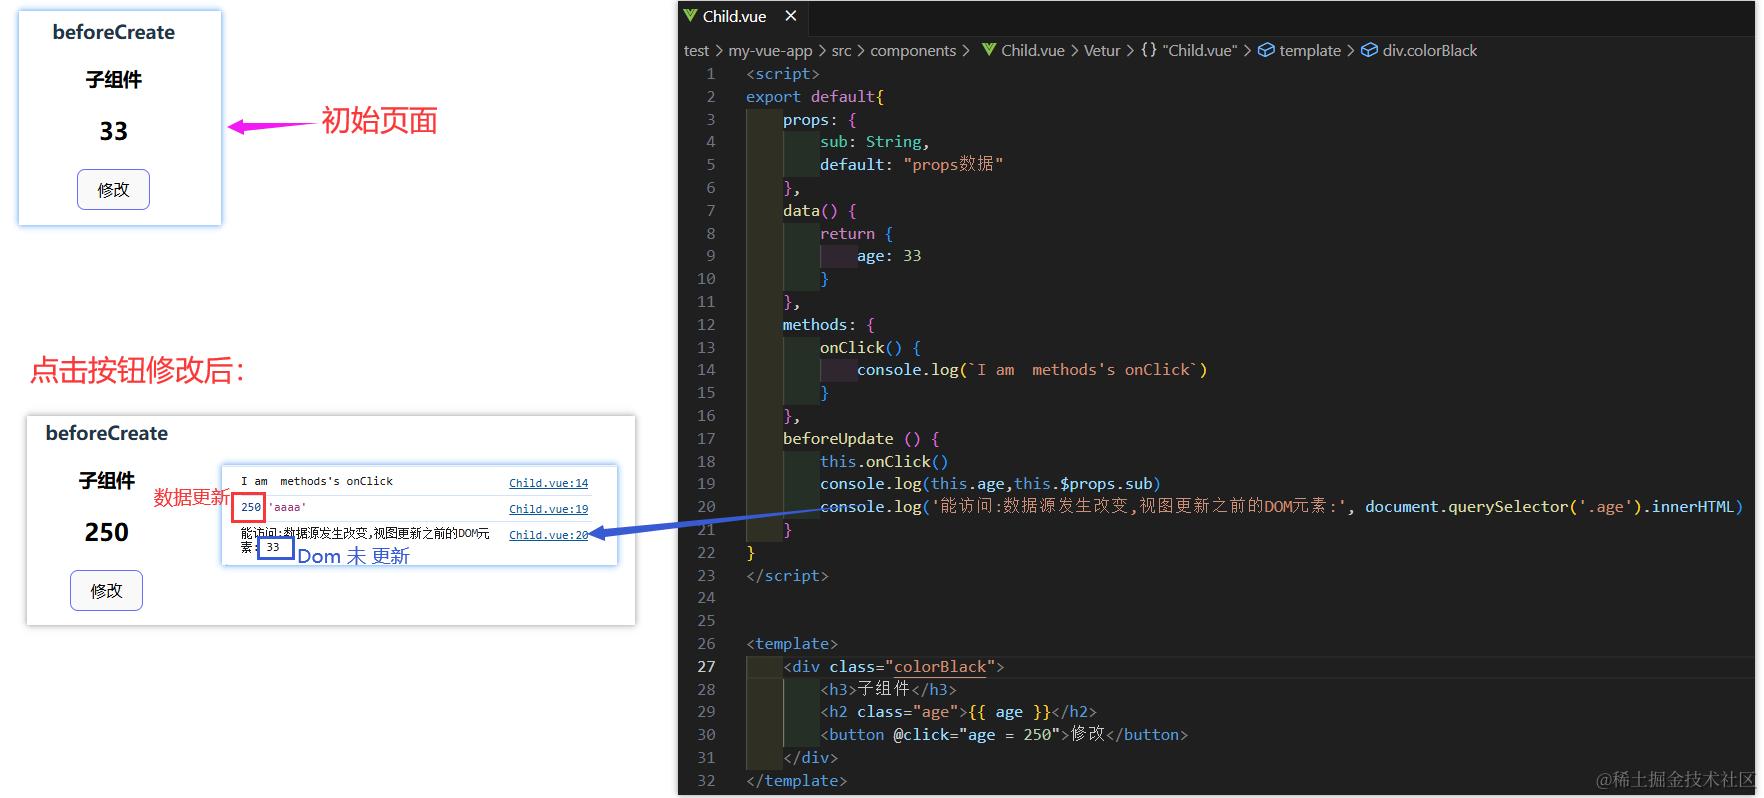Click '</template>' closing tag
1764x798 pixels.
796,781
